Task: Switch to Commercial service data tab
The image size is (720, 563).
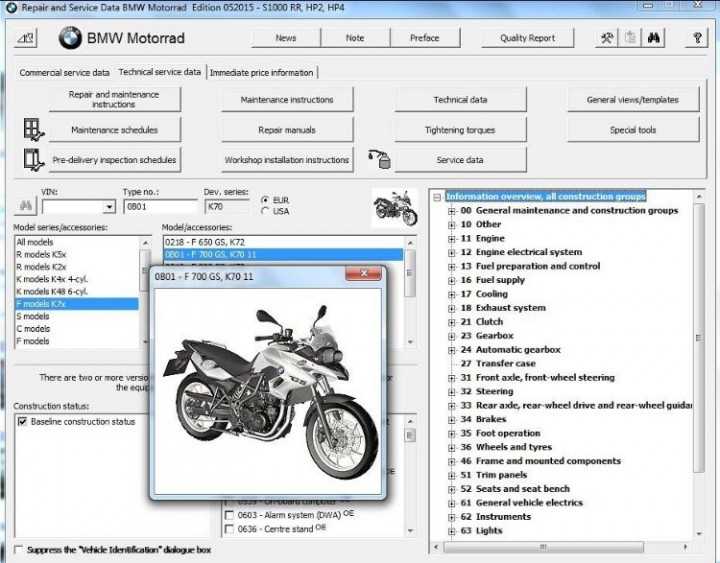Action: [x=64, y=73]
